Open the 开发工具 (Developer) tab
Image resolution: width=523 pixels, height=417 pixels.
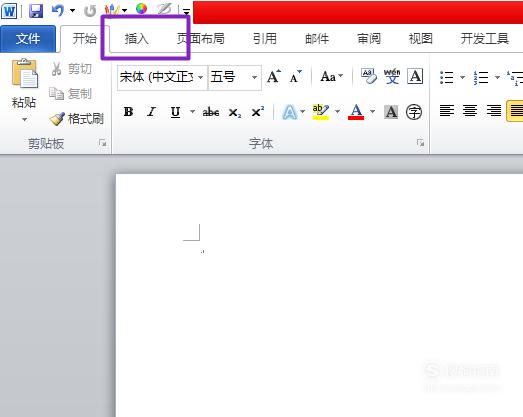tap(485, 39)
